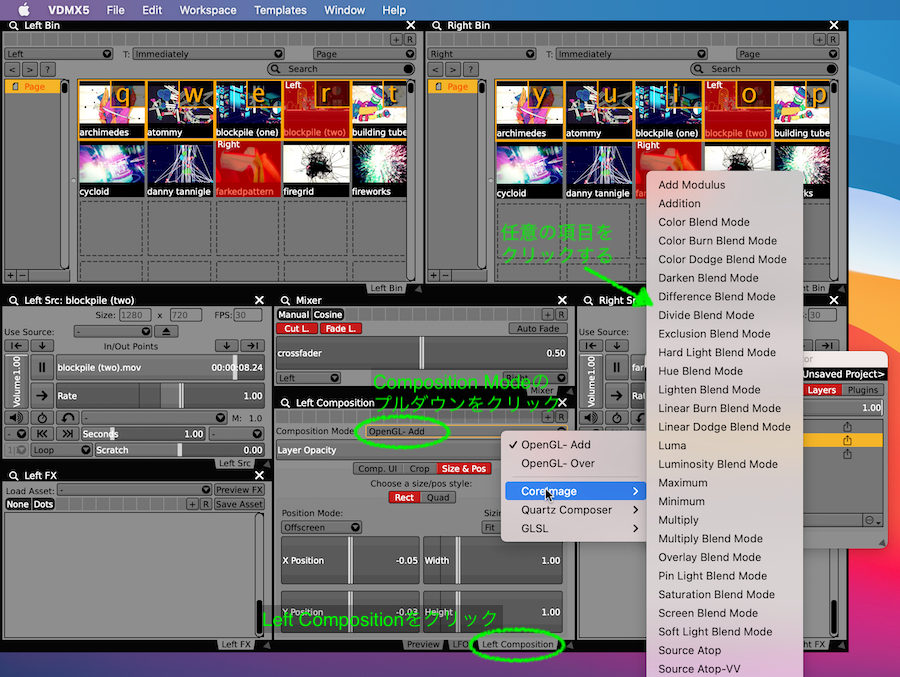
Task: Pause playback in Left Src panel
Action: (42, 367)
